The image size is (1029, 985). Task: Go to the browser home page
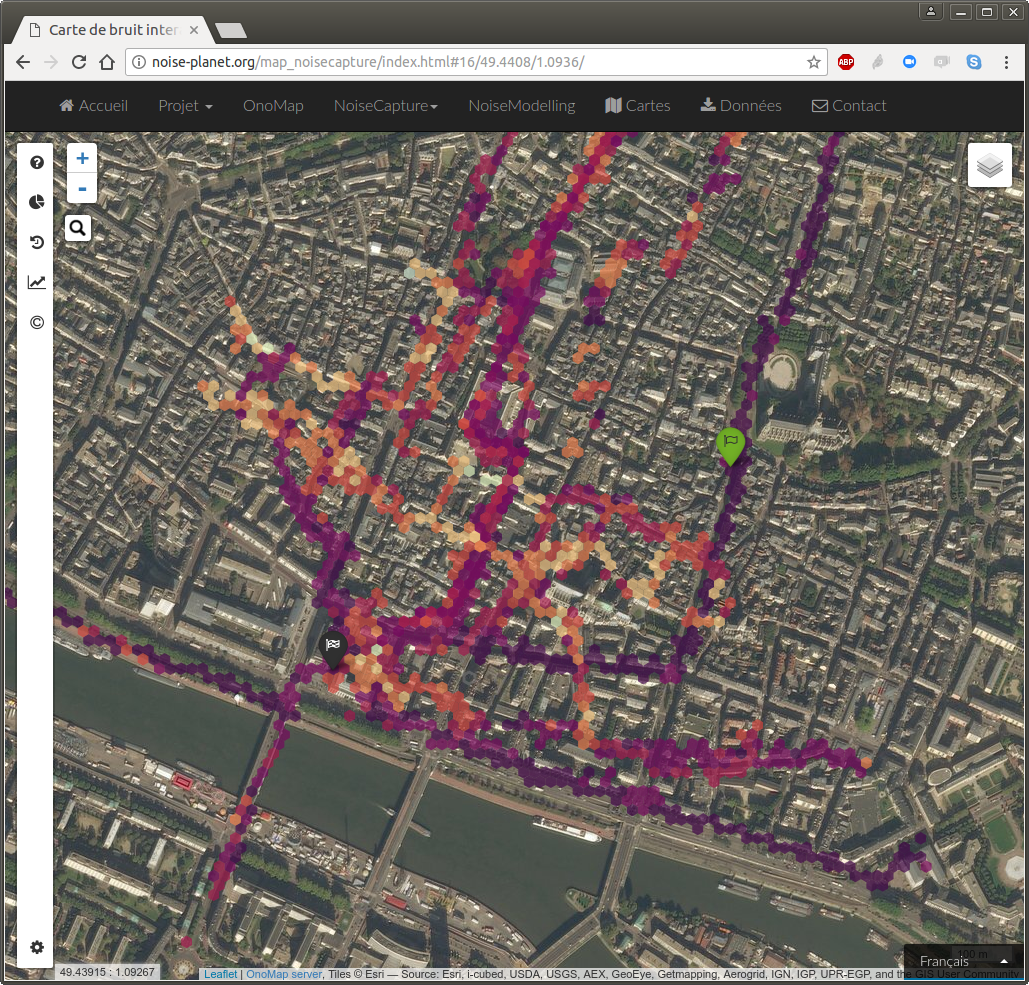[107, 62]
